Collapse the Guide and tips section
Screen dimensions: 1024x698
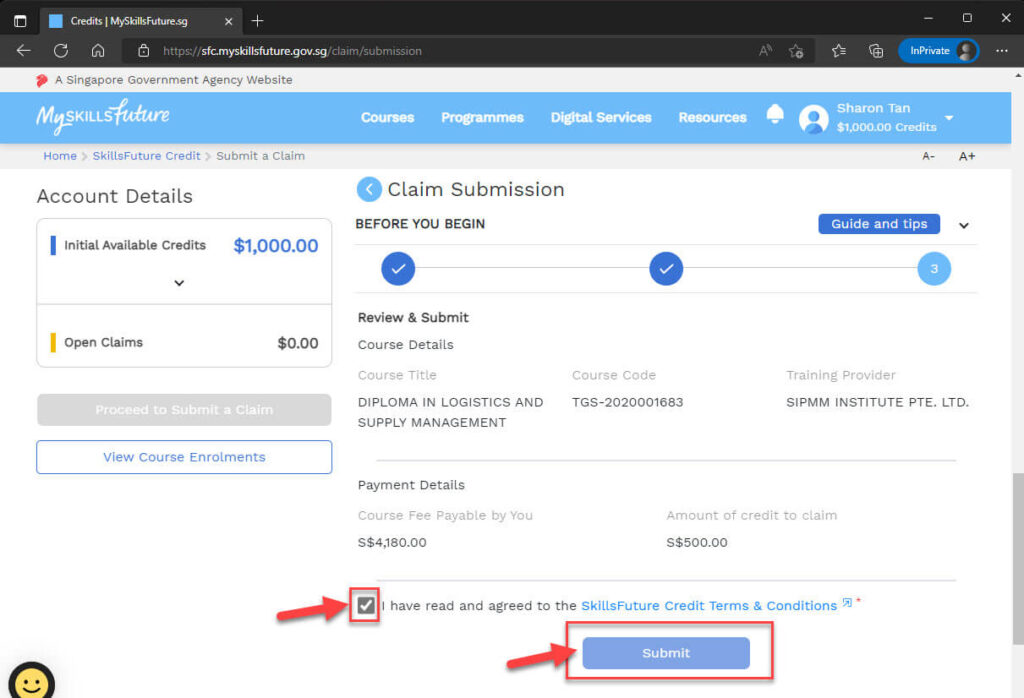tap(963, 225)
